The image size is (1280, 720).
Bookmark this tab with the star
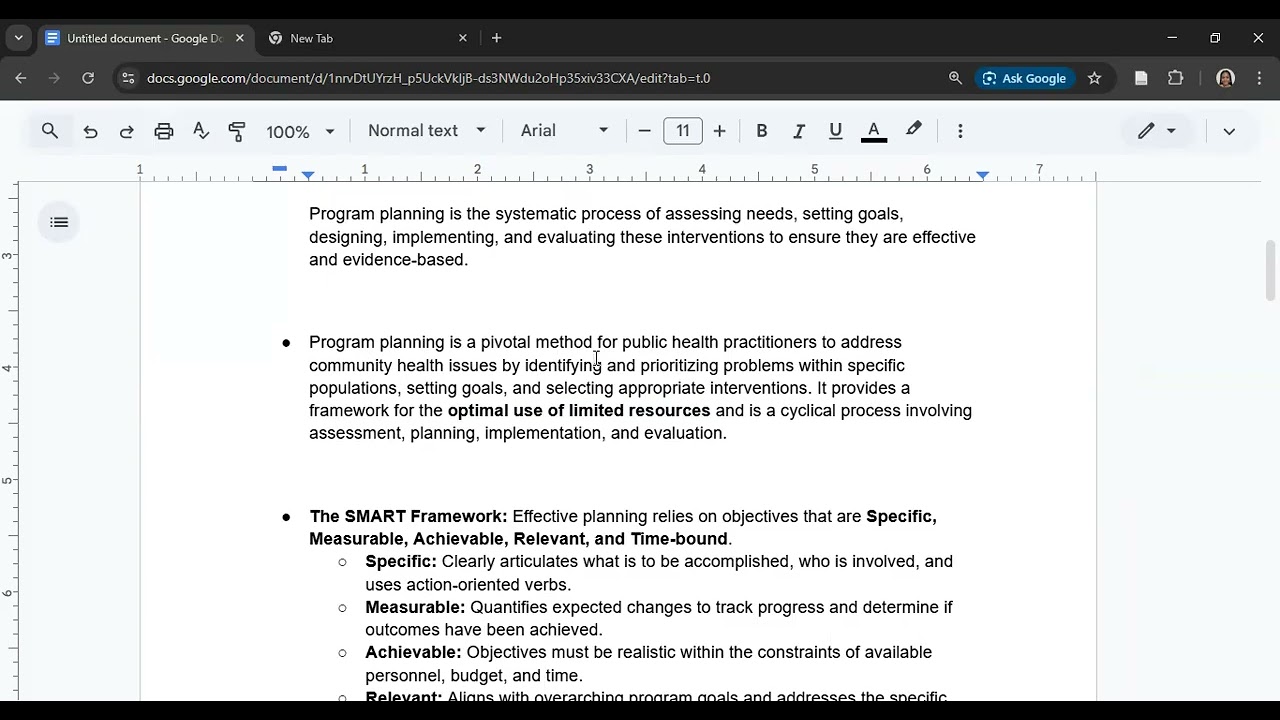1094,78
